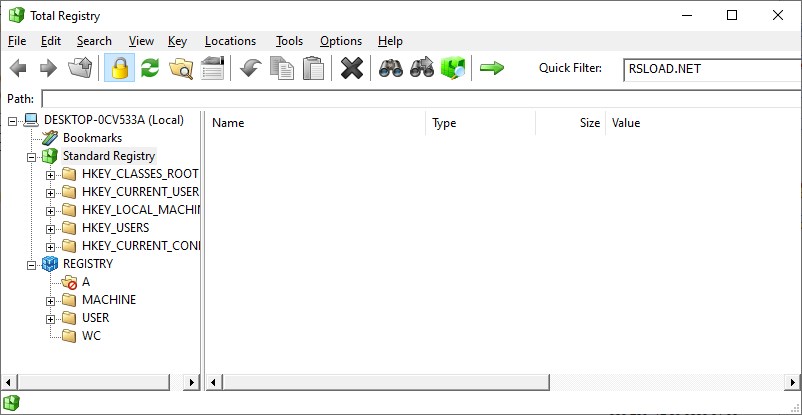Expand HKEY_CURRENT_USER
The image size is (802, 415).
pos(50,193)
